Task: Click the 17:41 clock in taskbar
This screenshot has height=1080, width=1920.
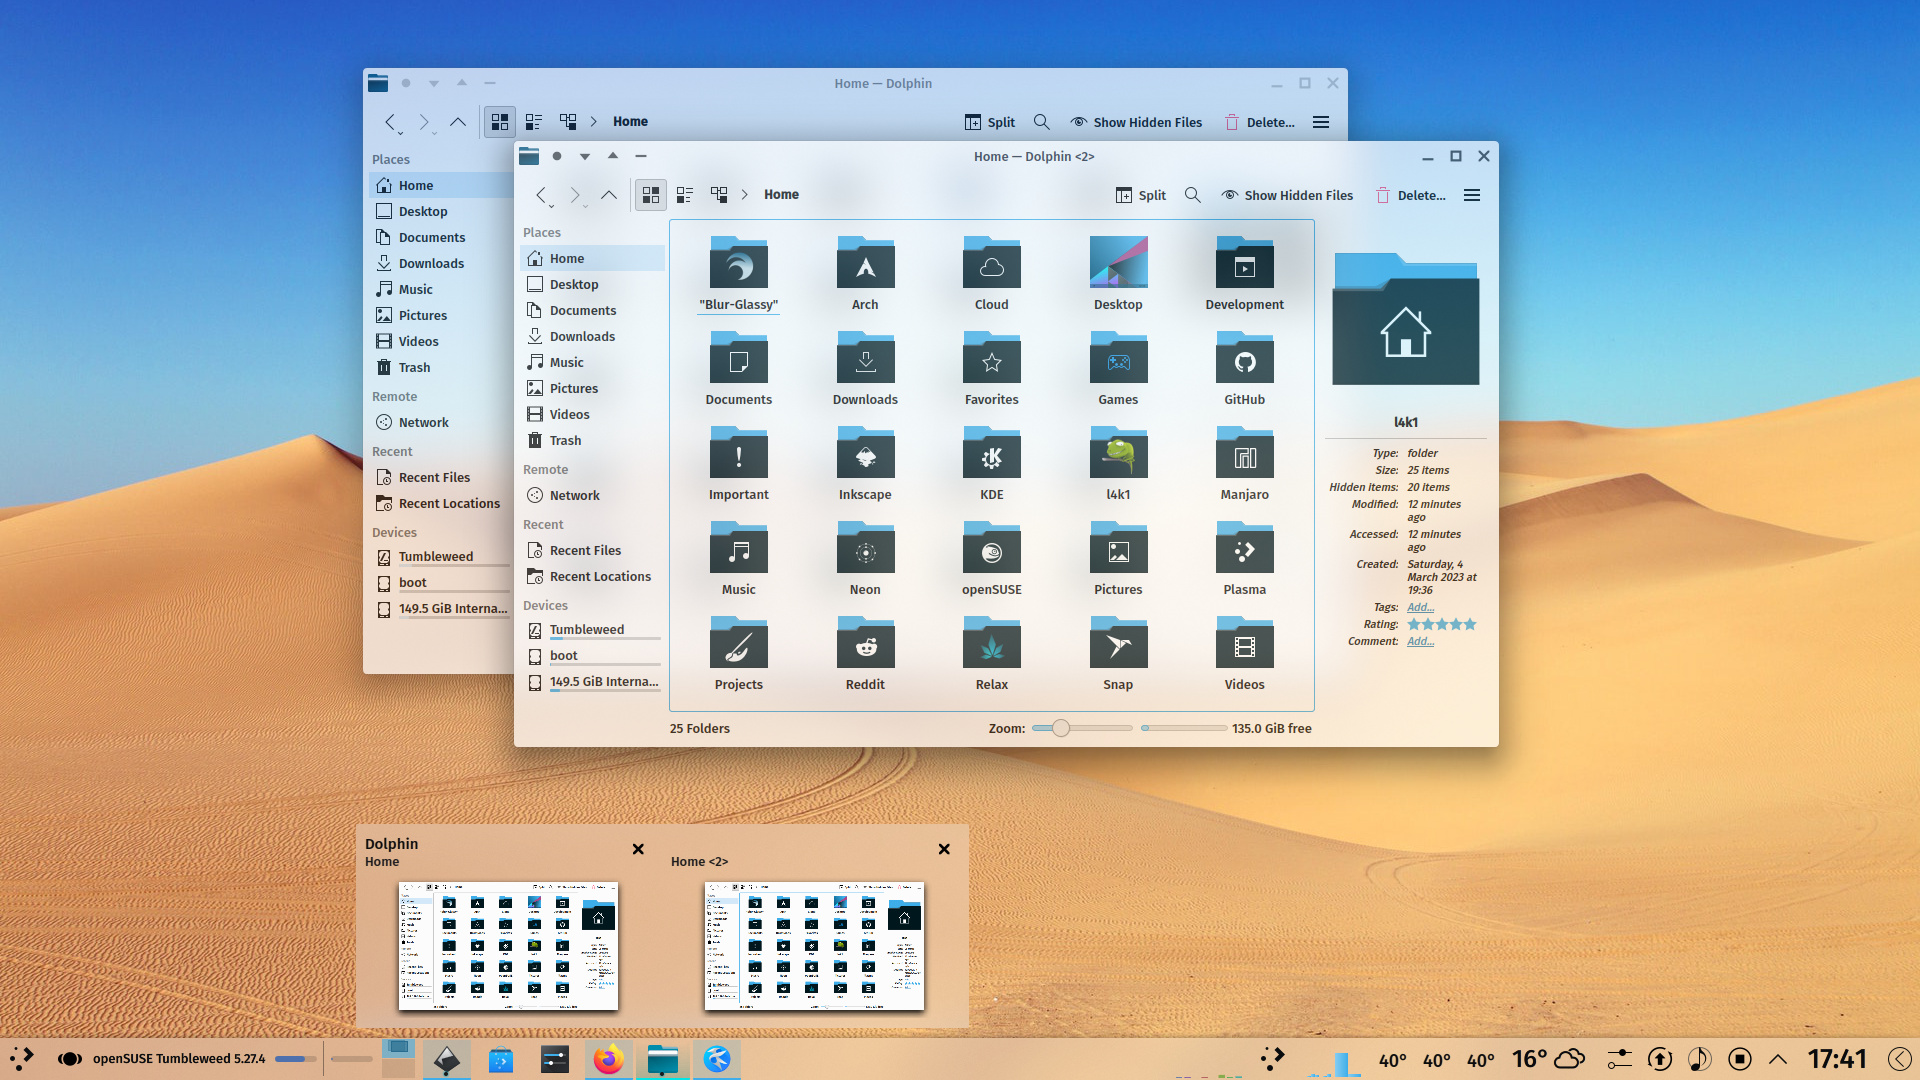Action: click(x=1837, y=1059)
